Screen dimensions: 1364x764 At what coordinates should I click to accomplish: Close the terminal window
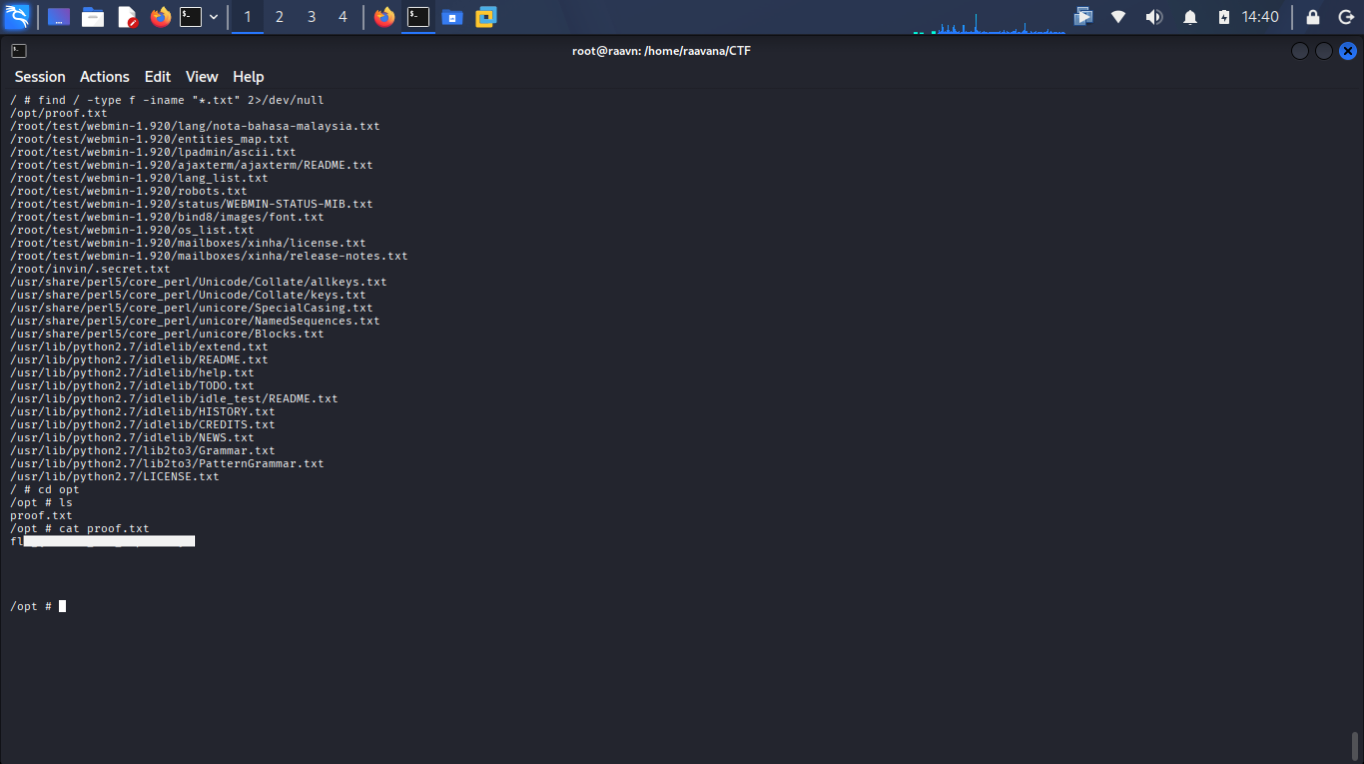pos(1348,51)
